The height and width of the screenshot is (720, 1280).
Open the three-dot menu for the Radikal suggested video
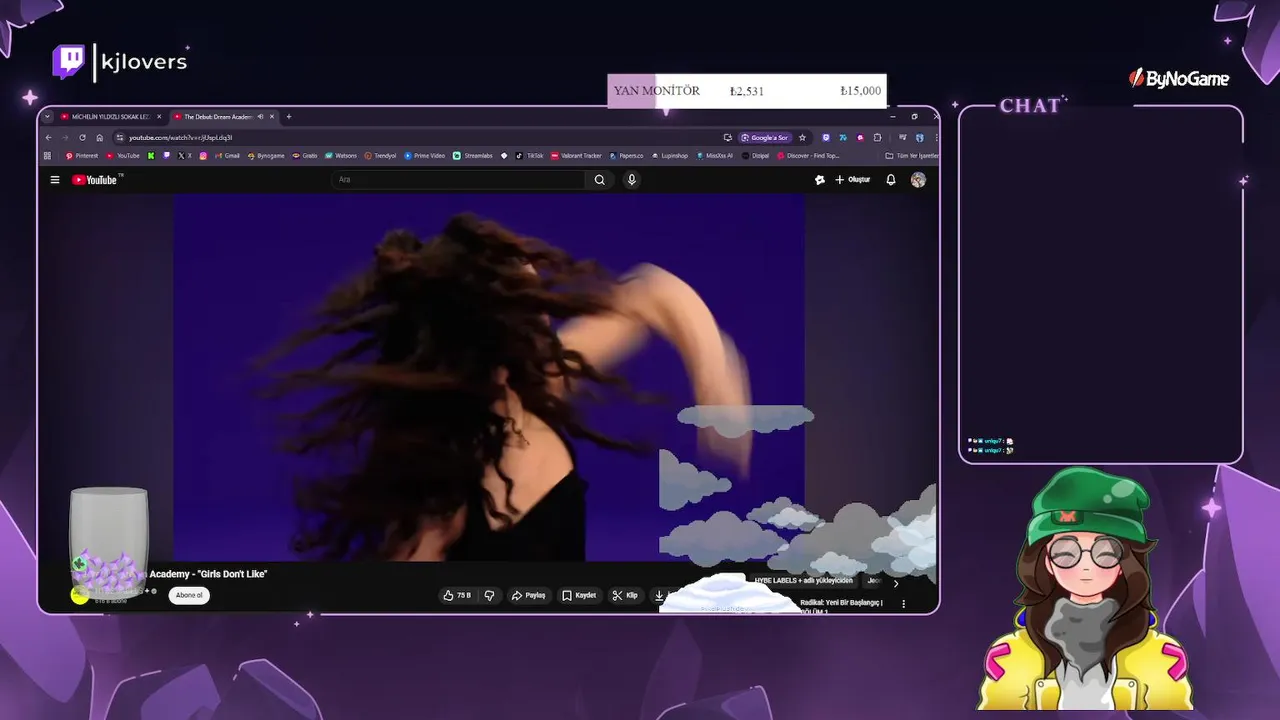(903, 604)
